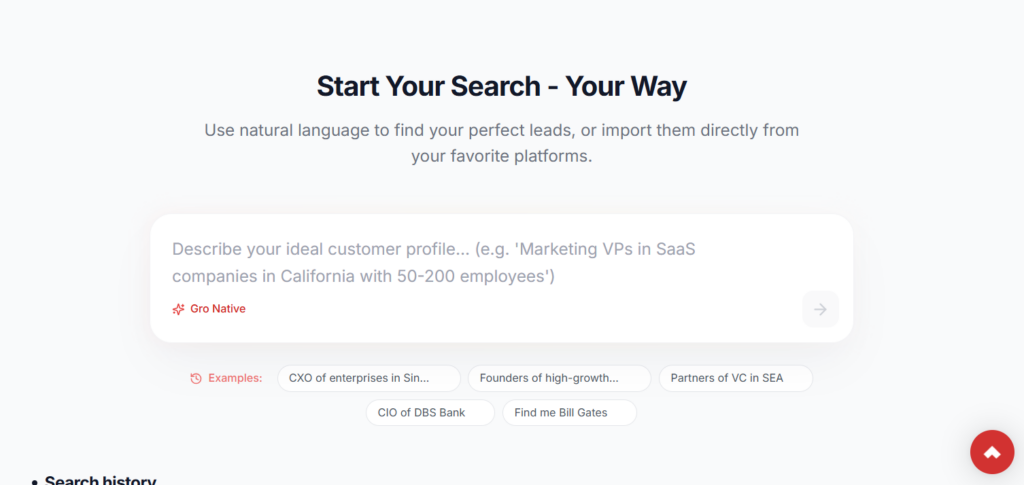Use the 'CIO of DBS Bank' example
This screenshot has width=1024, height=485.
pos(430,412)
